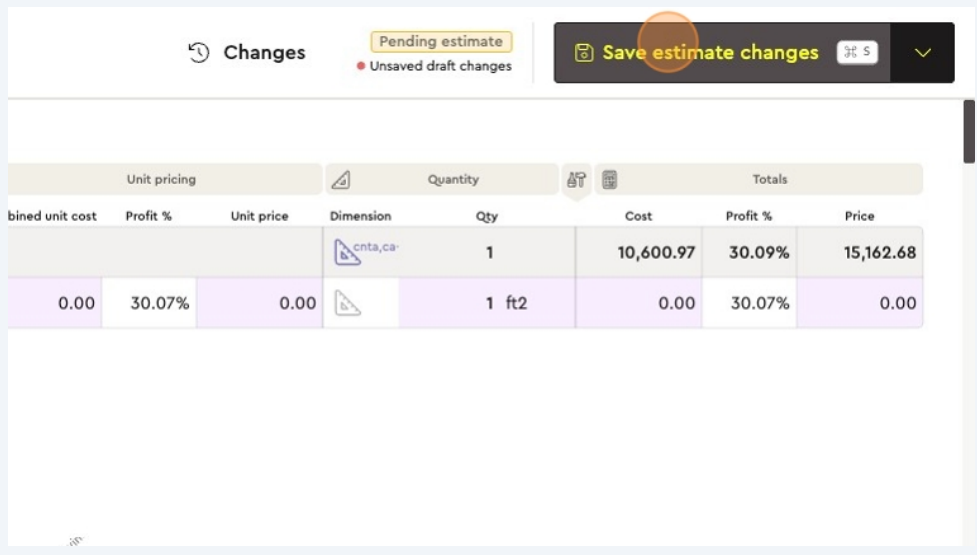Click the second row combined unit cost cell
This screenshot has height=555, width=977.
55,303
